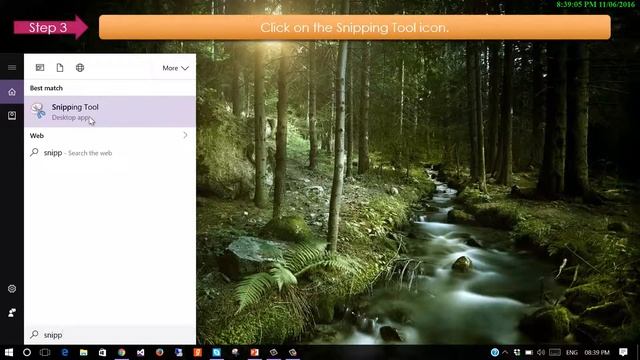The height and width of the screenshot is (360, 640).
Task: Select the "snipp - Search the web" suggestion
Action: pos(110,153)
